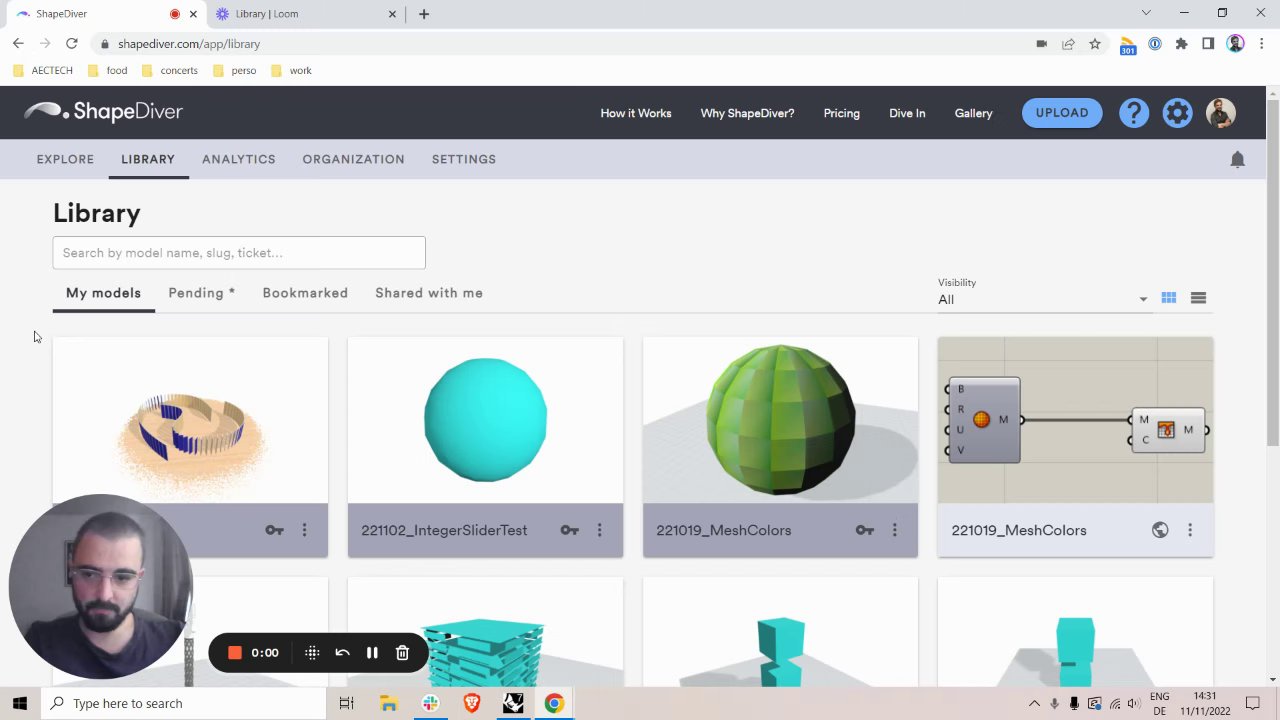
Task: Open the user profile avatar menu
Action: 1221,113
